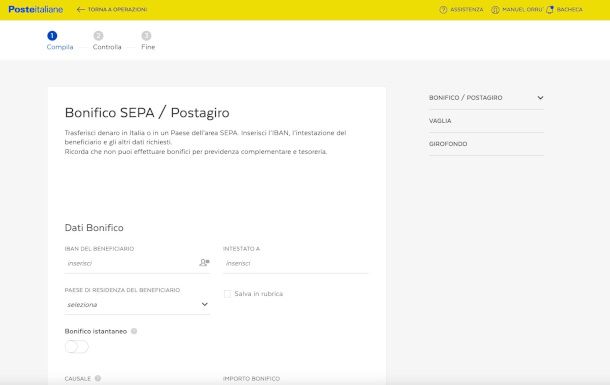Check the Salva in rubrica checkbox
610x385 pixels.
(227, 294)
